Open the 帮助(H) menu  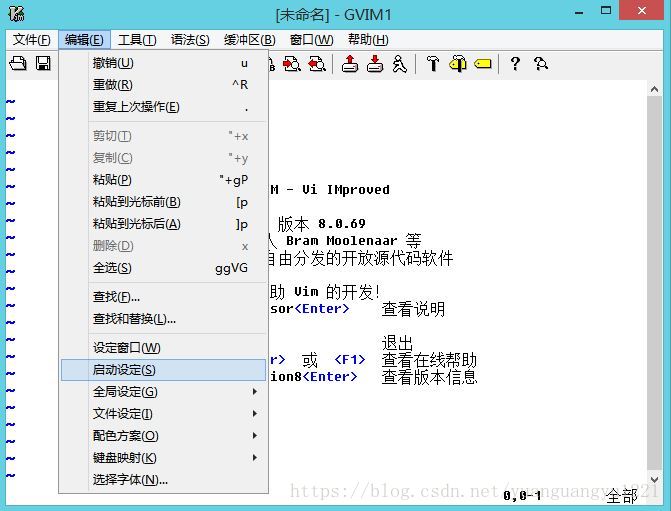tap(368, 40)
